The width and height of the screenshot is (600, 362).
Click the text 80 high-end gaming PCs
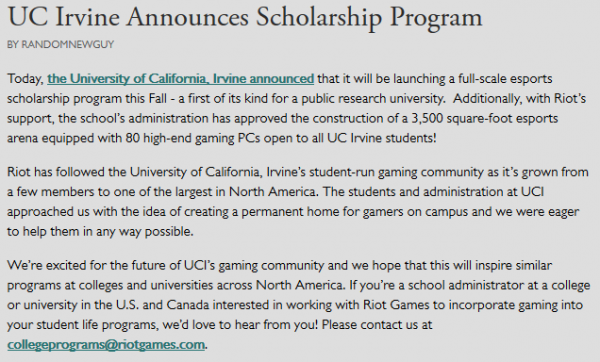[193, 138]
